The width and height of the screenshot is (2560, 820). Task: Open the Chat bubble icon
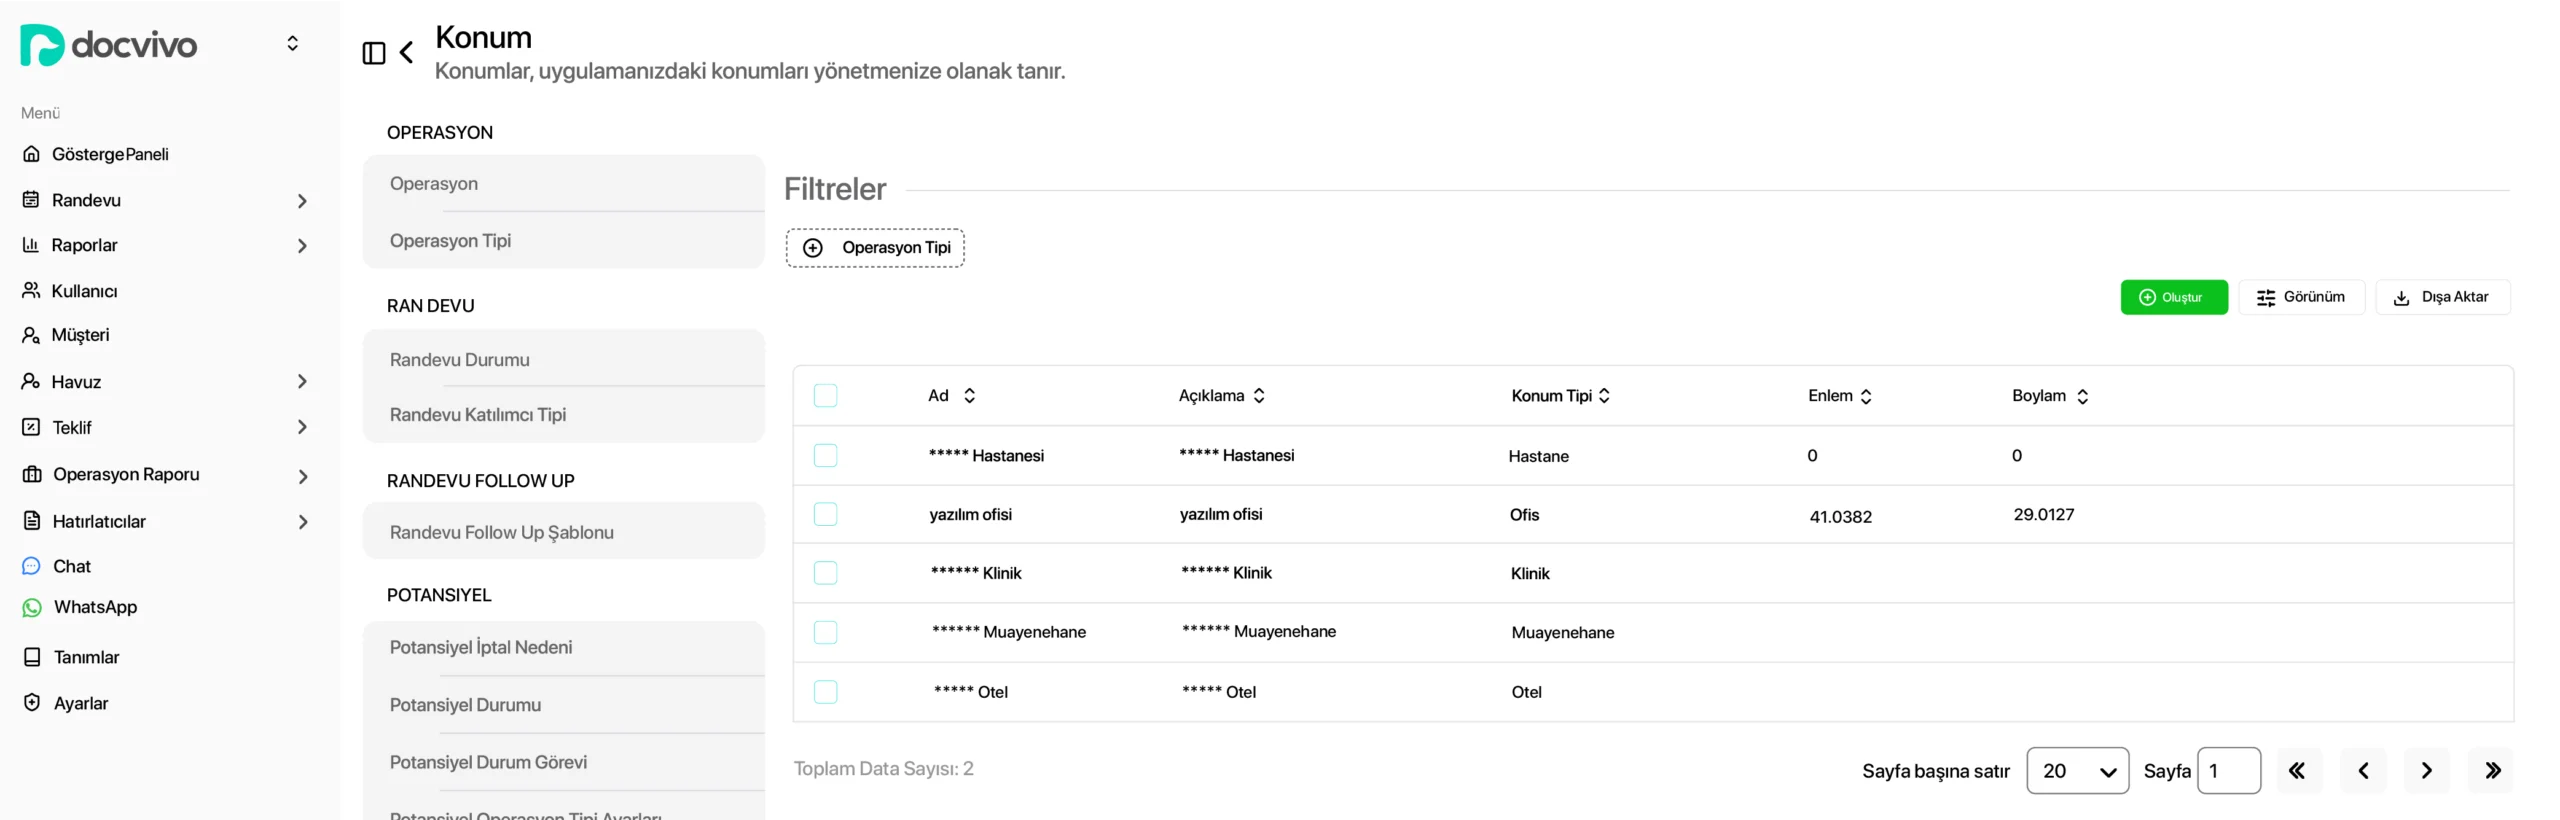coord(31,566)
